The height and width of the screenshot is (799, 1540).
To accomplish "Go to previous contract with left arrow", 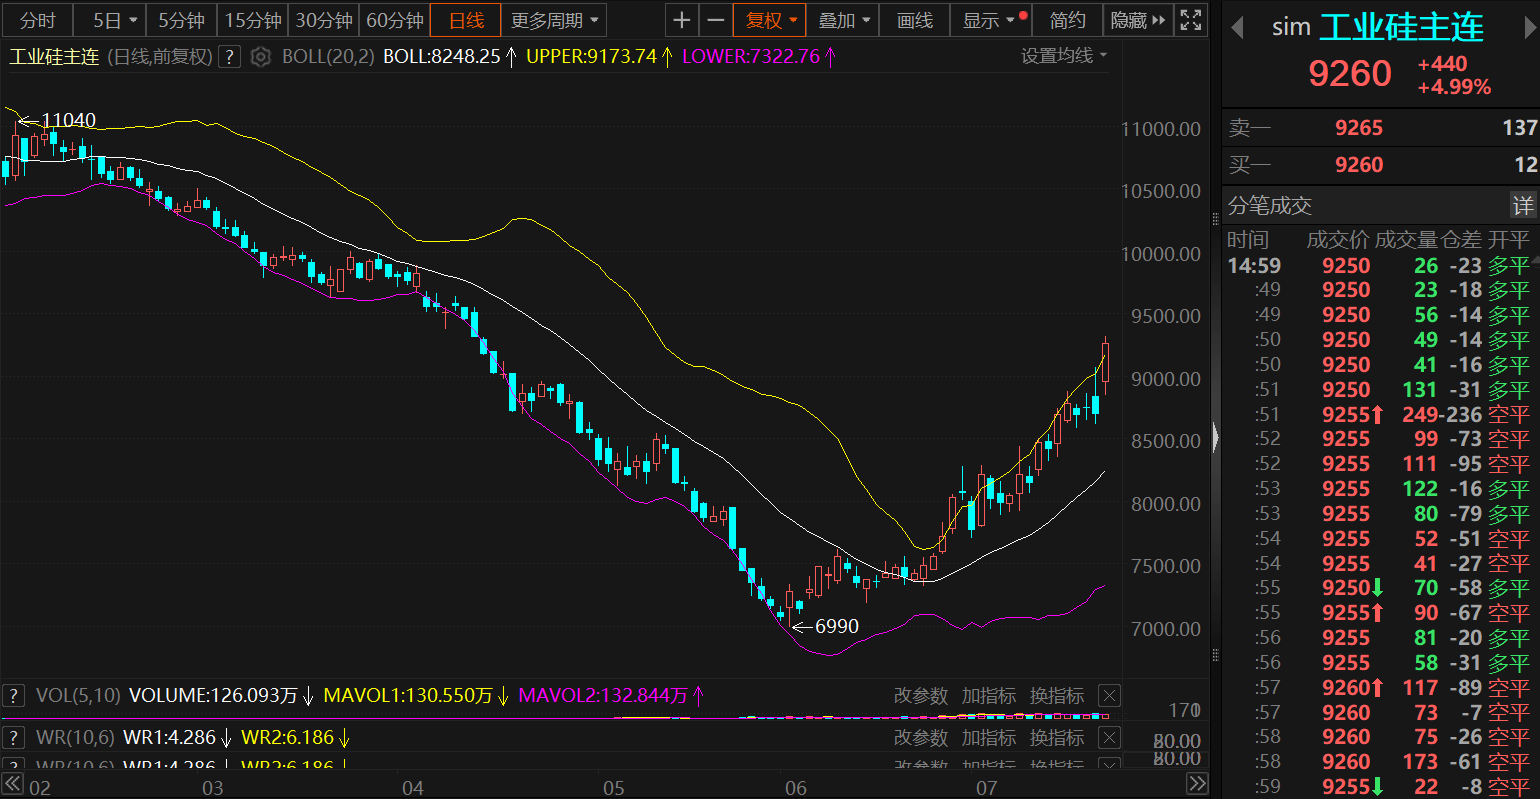I will tap(1237, 28).
